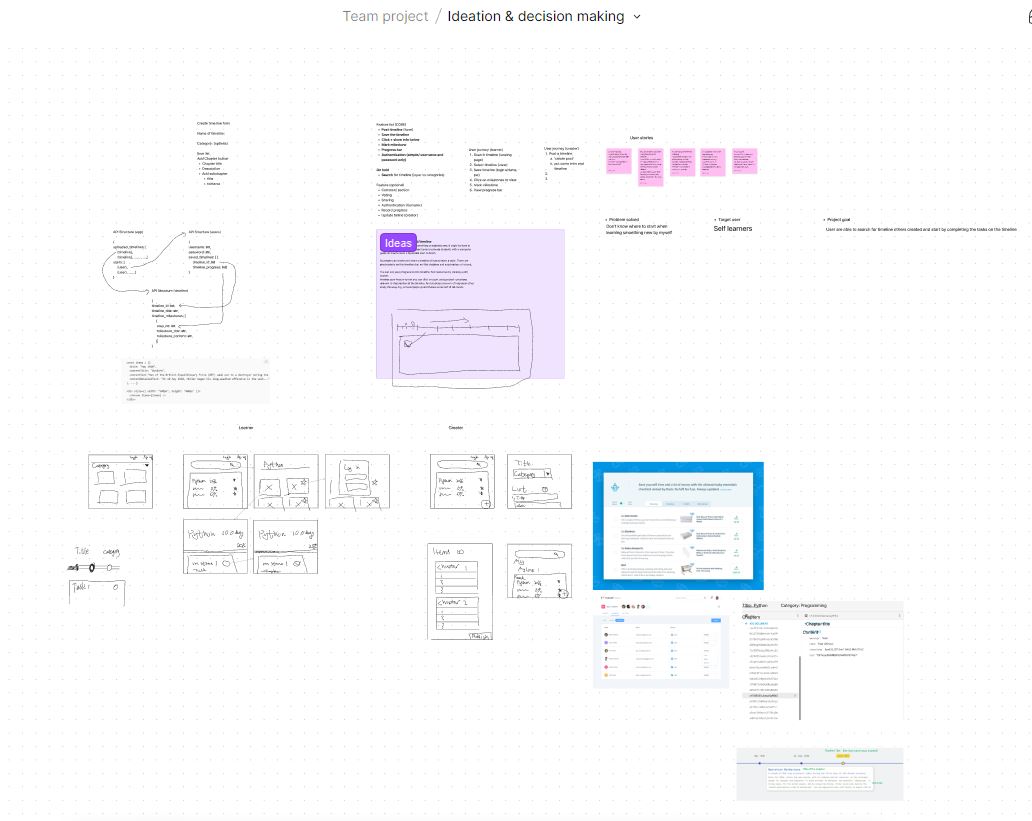Click the Ideation & decision making title
1032x821 pixels.
tap(536, 16)
